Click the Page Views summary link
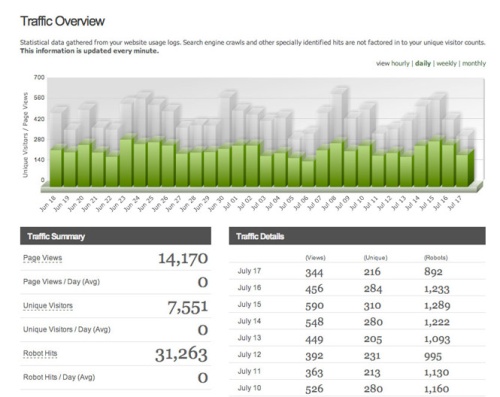Viewport: 500px width, 397px height. coord(42,258)
